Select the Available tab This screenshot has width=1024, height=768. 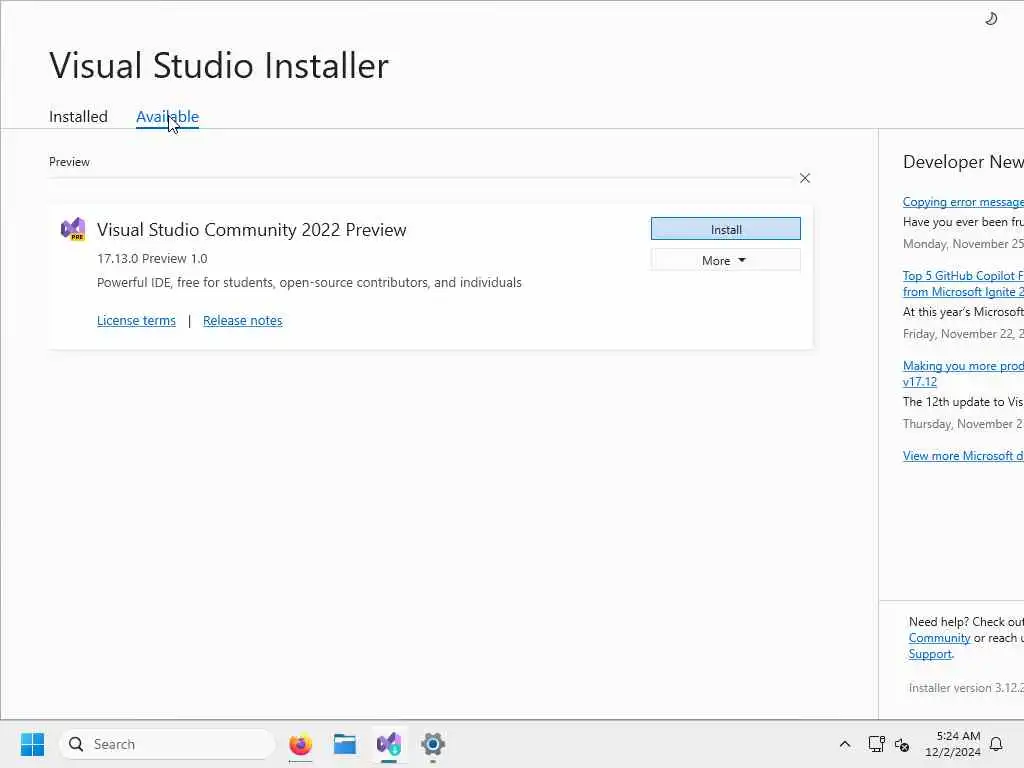tap(167, 117)
